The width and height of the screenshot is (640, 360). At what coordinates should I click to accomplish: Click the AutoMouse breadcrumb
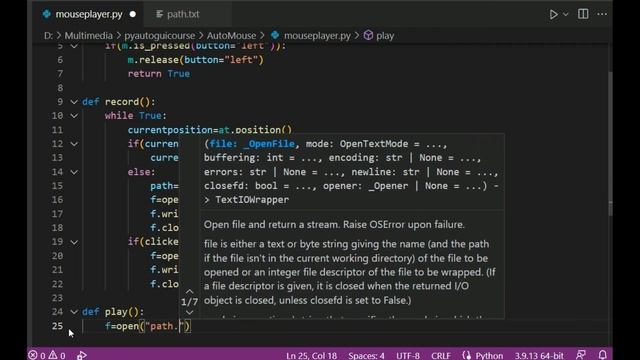click(x=231, y=36)
